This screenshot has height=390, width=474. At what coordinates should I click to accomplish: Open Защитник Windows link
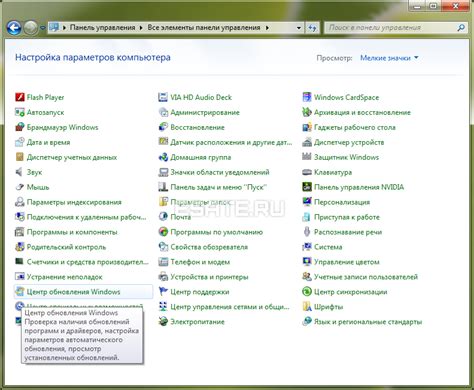(346, 157)
